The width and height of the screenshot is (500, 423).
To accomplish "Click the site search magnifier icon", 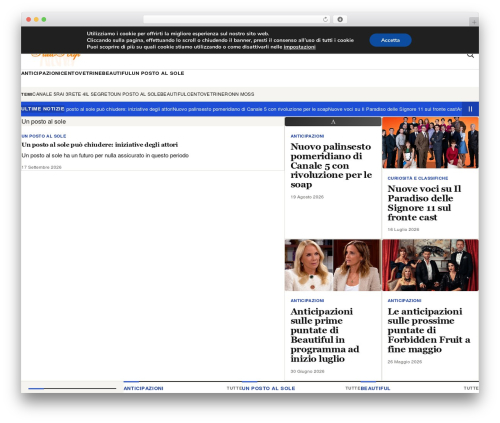I will (x=470, y=55).
